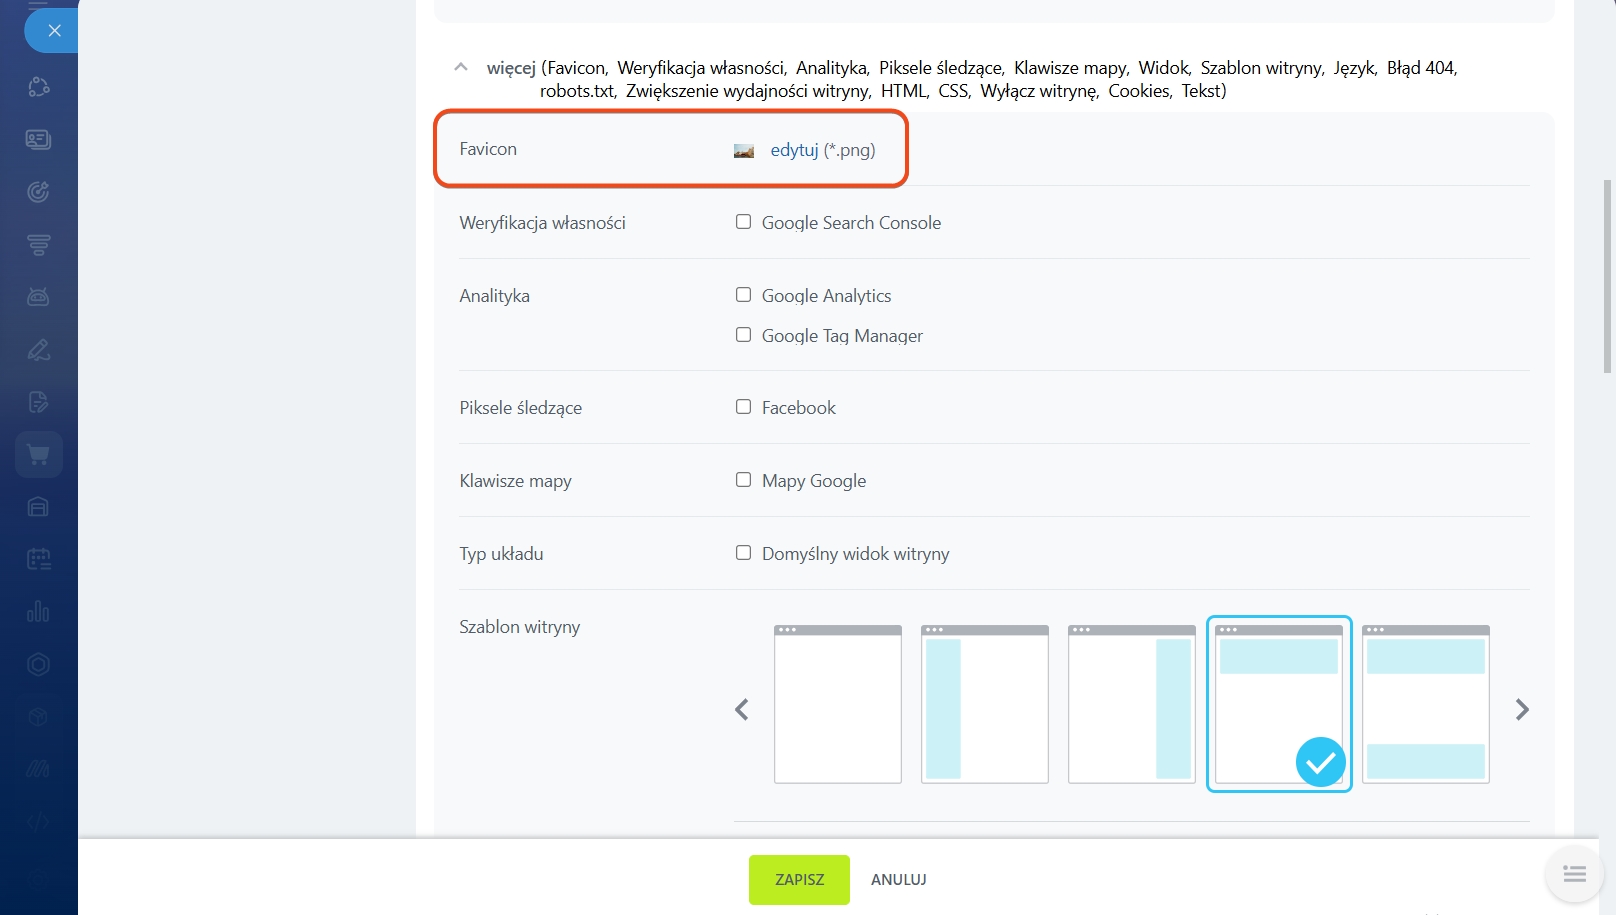Tick the Google Analytics checkbox
Image resolution: width=1616 pixels, height=915 pixels.
(x=743, y=295)
